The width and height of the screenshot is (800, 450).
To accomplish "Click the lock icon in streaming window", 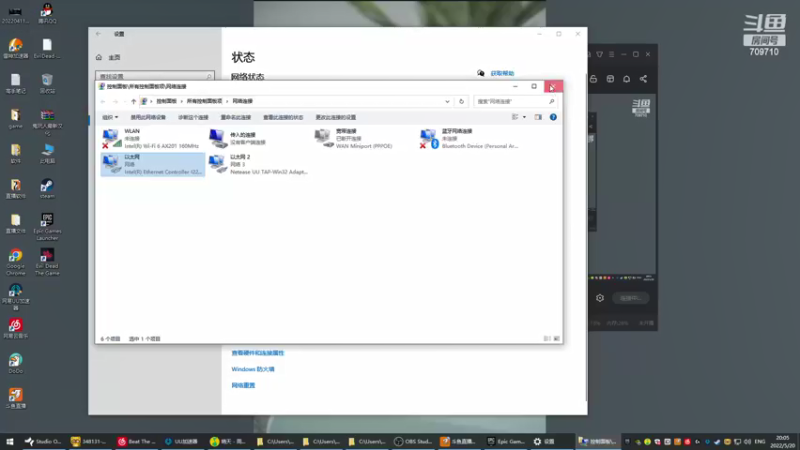I will 593,79.
